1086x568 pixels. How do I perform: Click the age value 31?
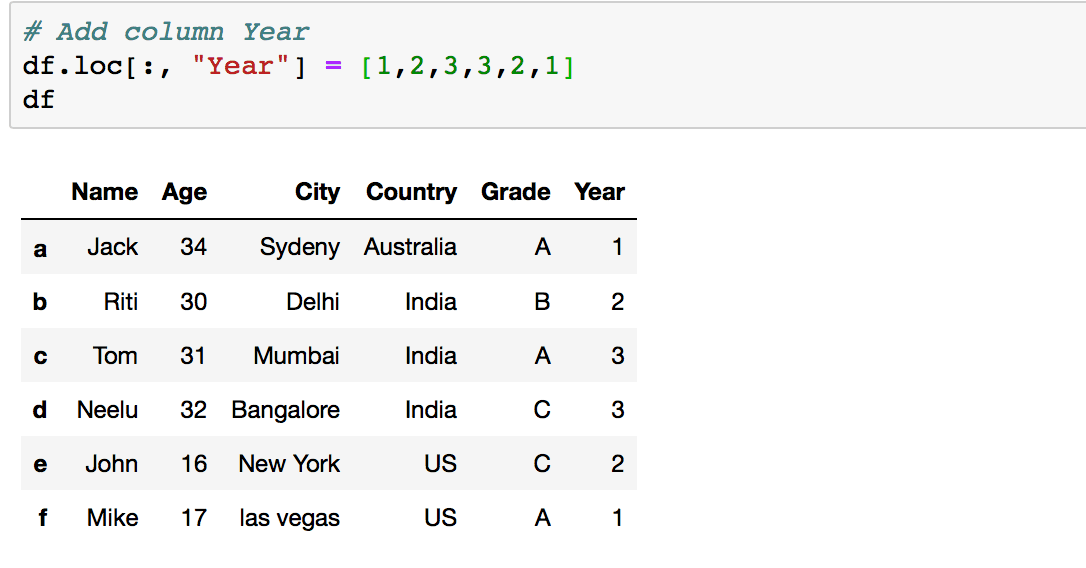193,356
